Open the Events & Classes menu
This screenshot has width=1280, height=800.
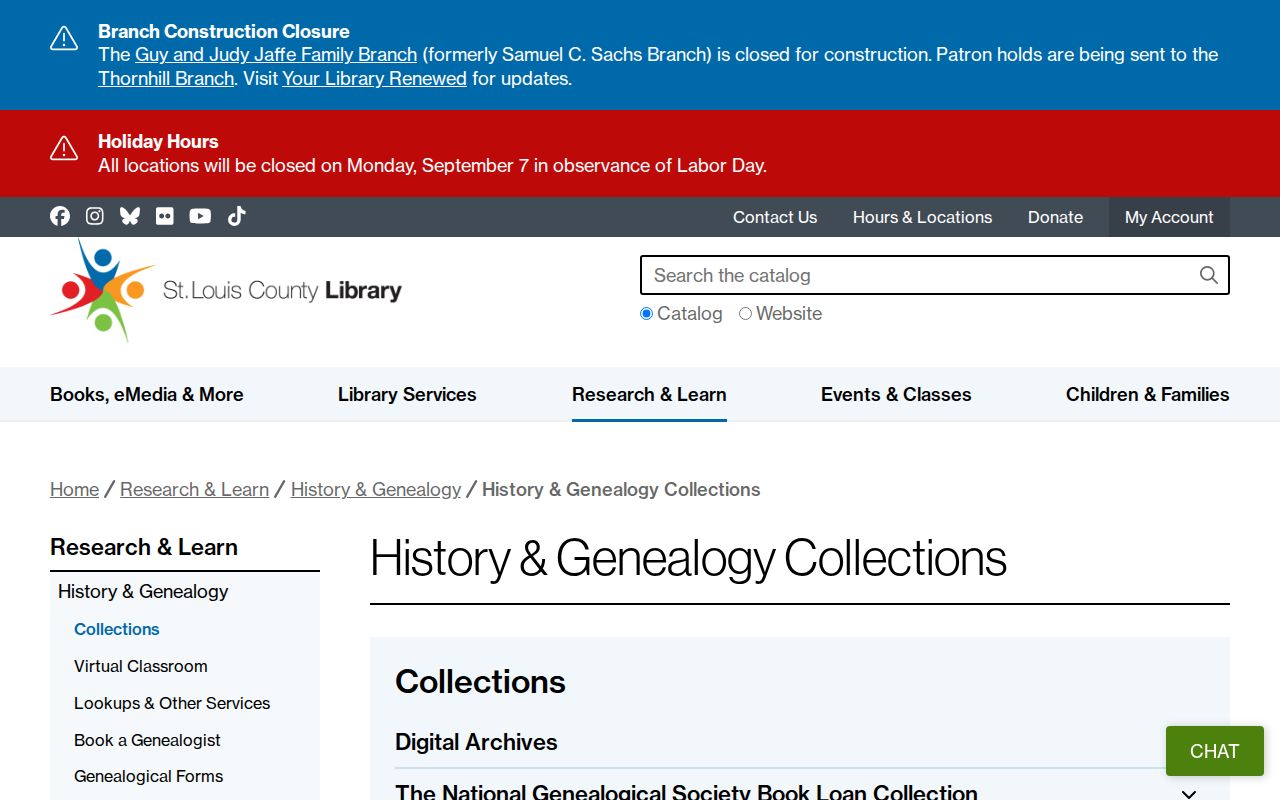[896, 394]
